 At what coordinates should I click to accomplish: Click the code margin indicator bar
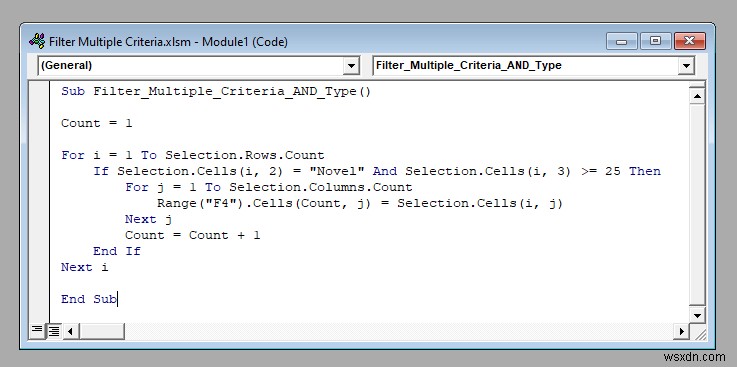point(39,202)
